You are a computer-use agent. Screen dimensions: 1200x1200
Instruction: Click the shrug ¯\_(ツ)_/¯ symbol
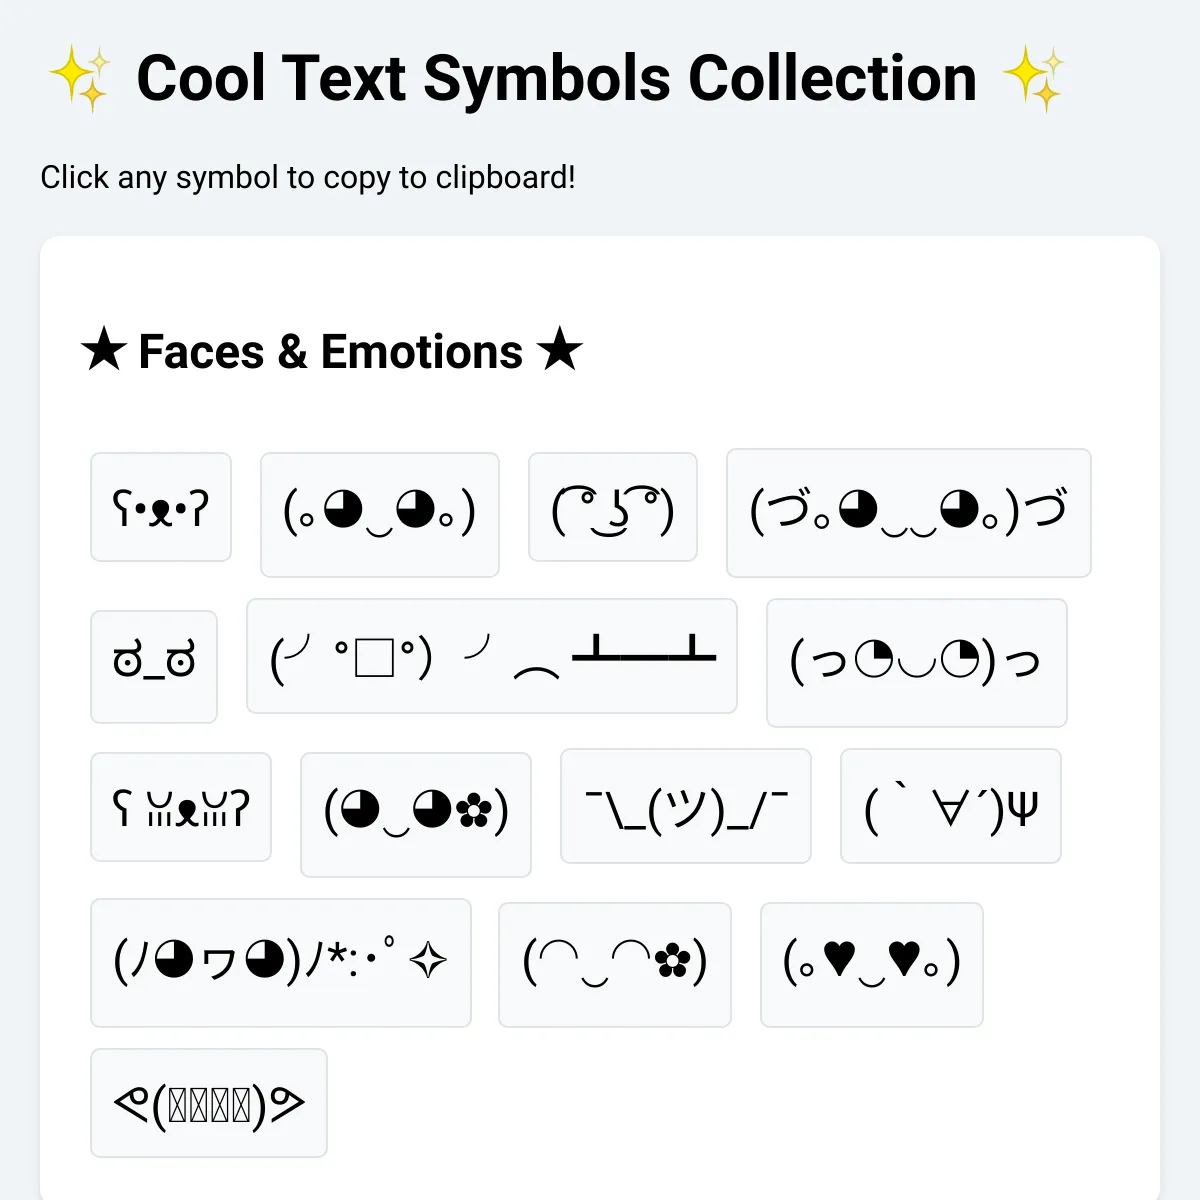686,806
